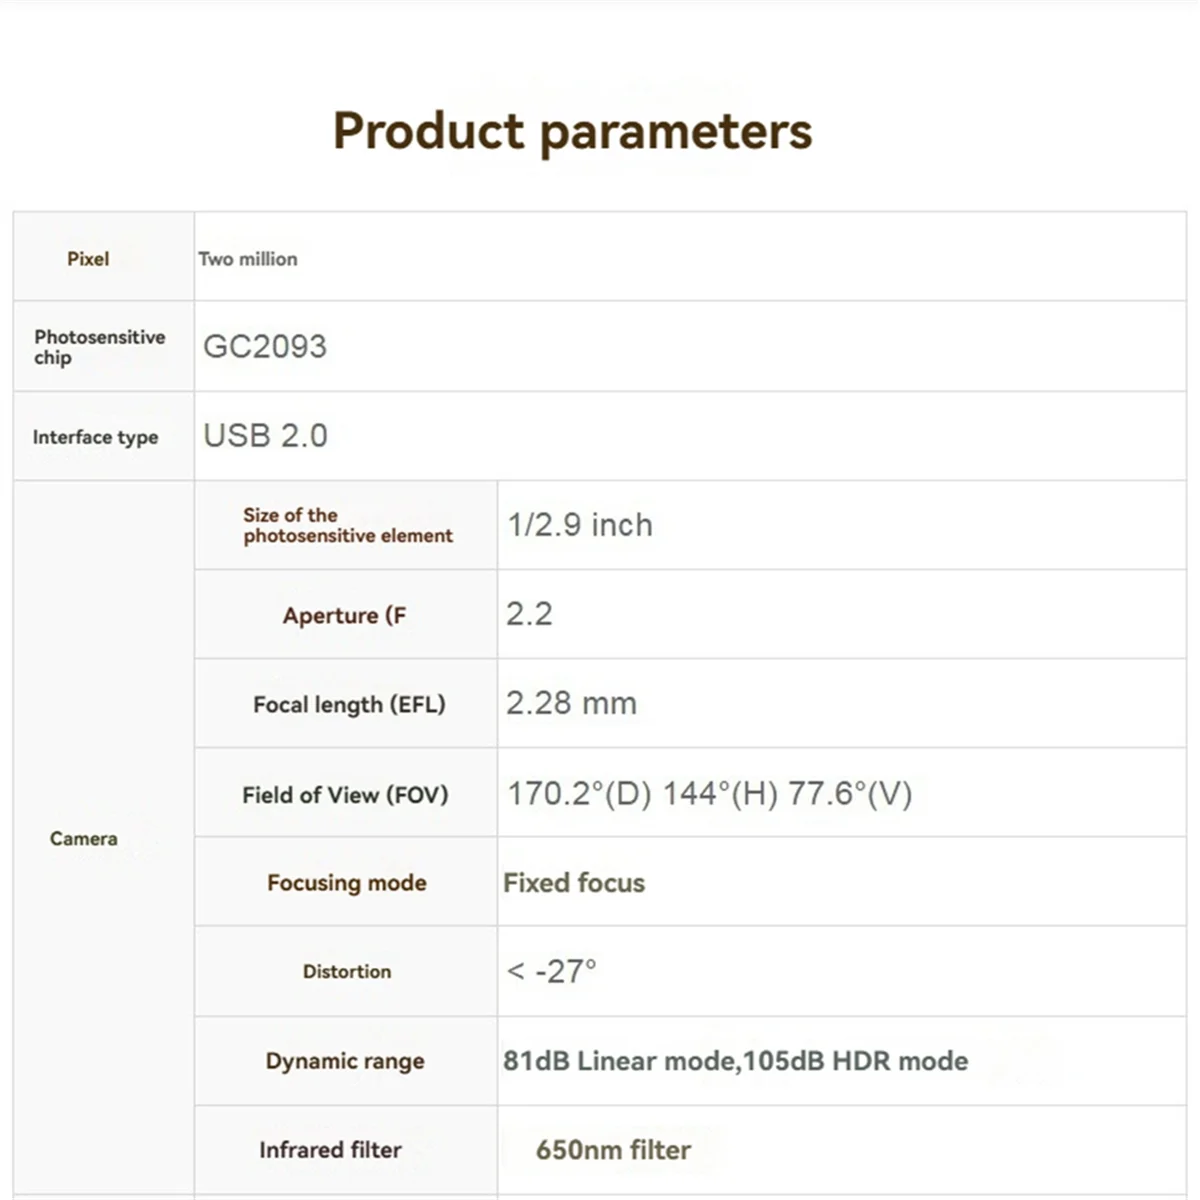Select the Photosensitive chip label
The image size is (1200, 1200).
tap(99, 347)
